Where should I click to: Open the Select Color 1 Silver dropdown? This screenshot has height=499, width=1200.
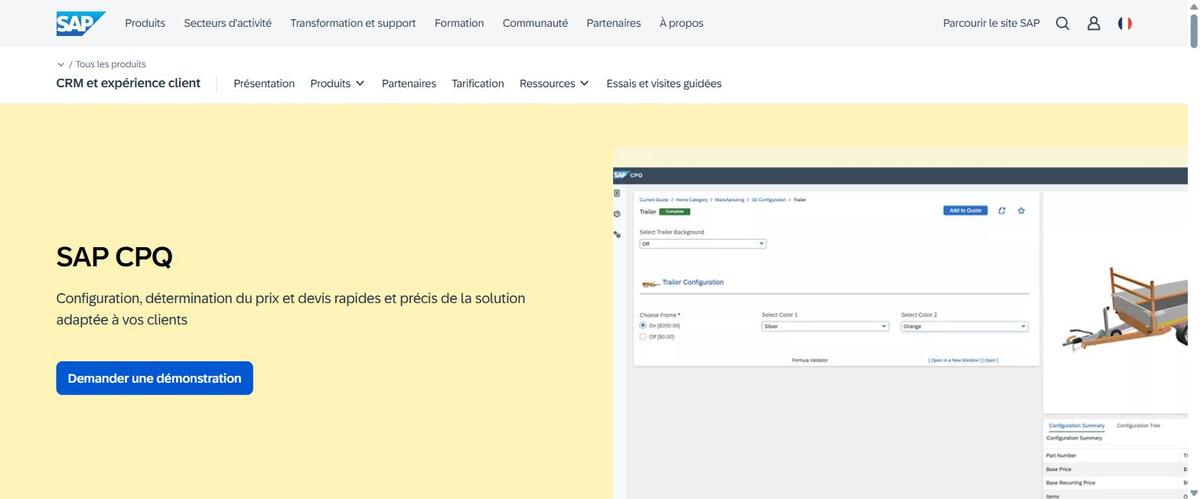(x=825, y=326)
